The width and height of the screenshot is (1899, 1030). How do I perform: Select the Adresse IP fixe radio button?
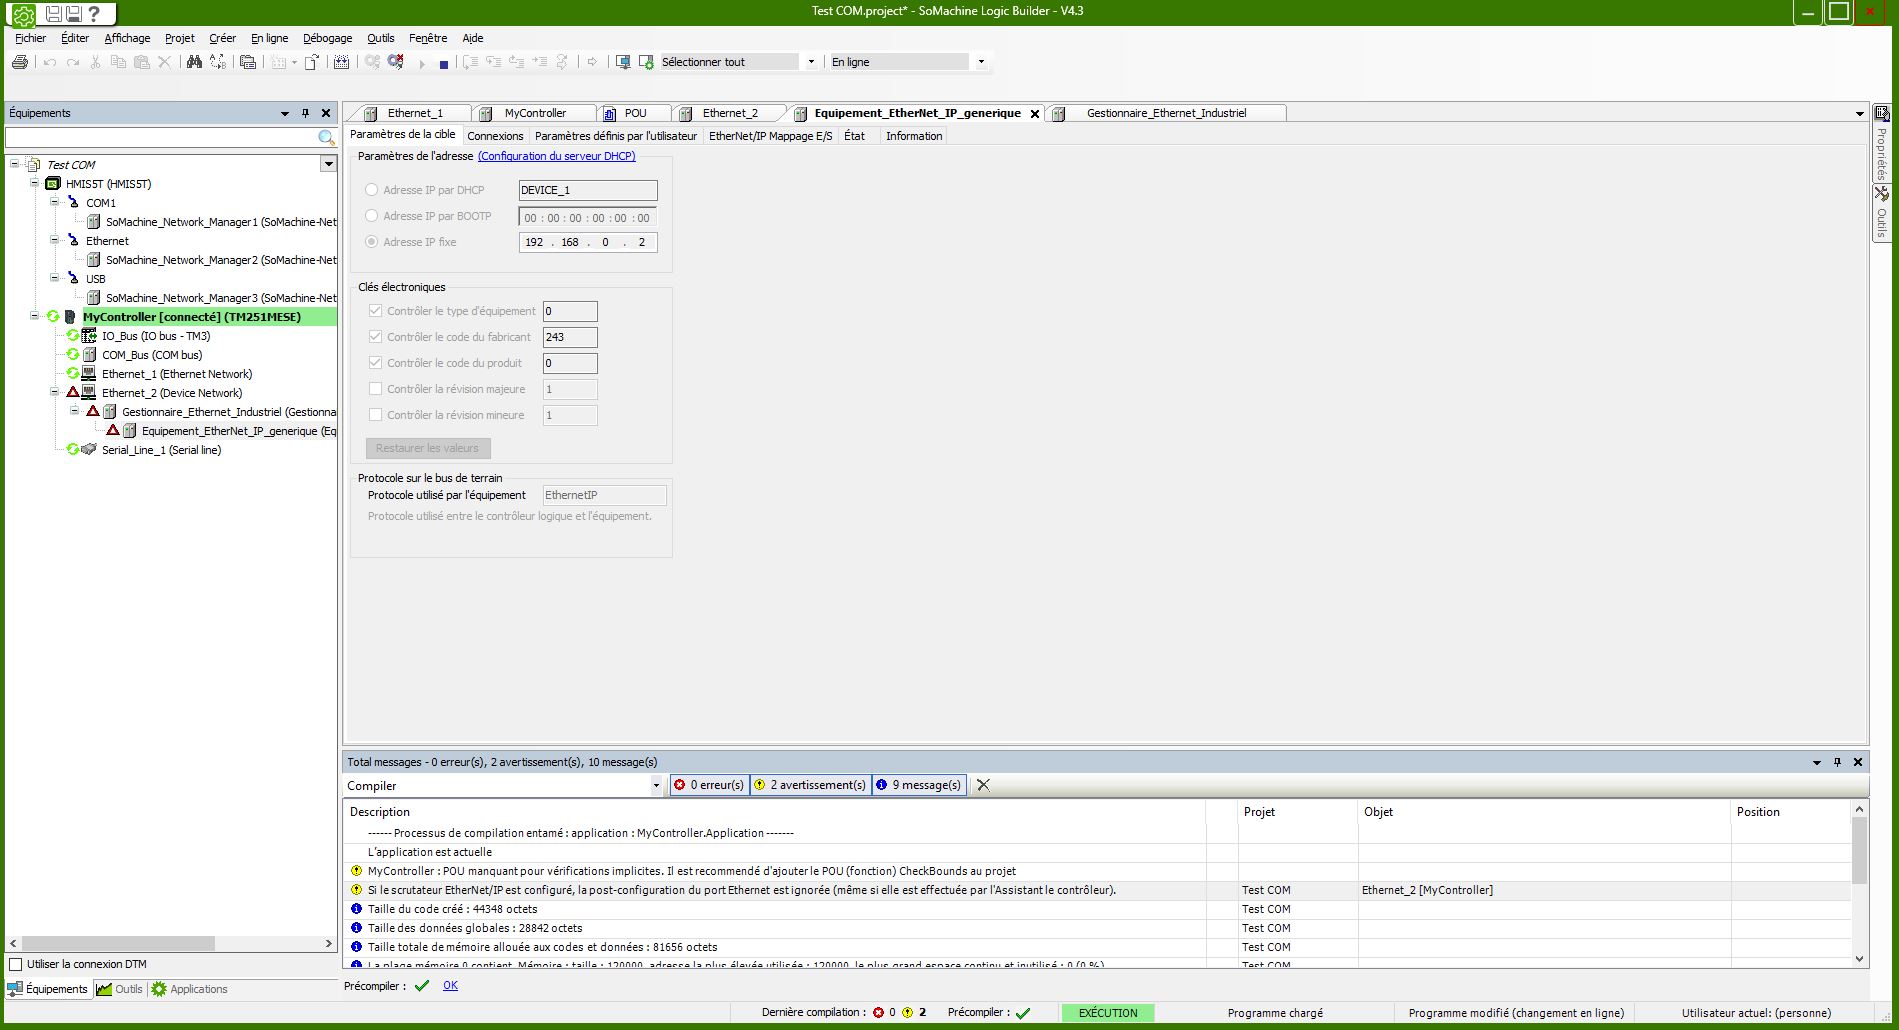(x=372, y=242)
